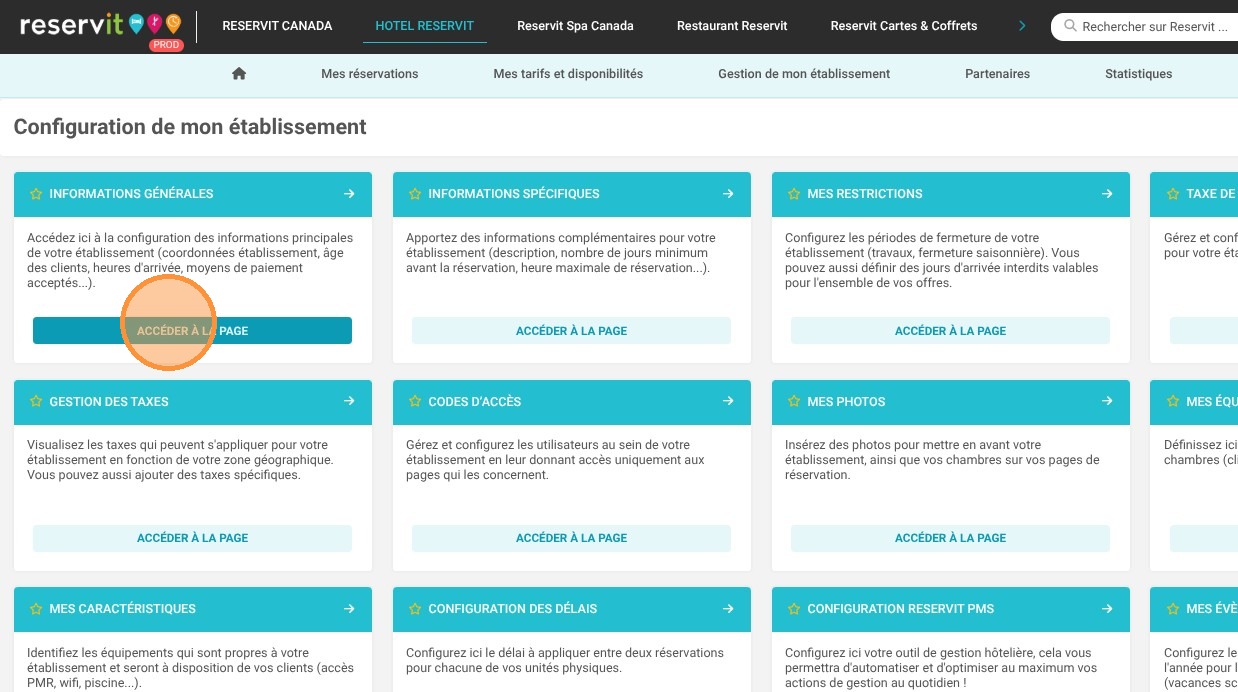Click the Configuration de mon établissement heading
1238x692 pixels.
[x=190, y=127]
